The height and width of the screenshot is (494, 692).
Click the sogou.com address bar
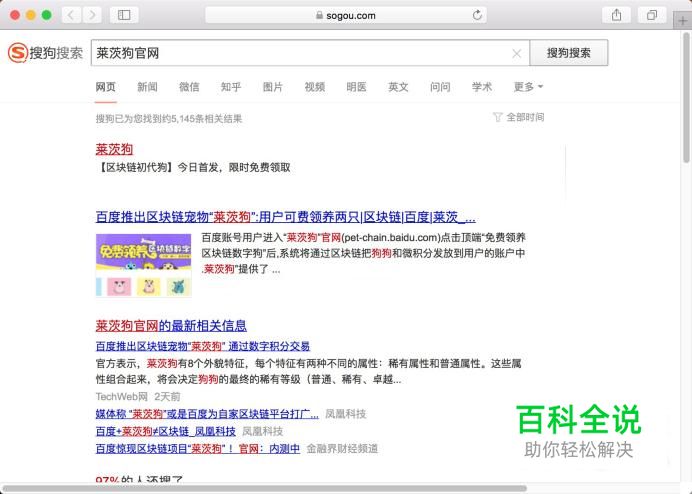[346, 15]
